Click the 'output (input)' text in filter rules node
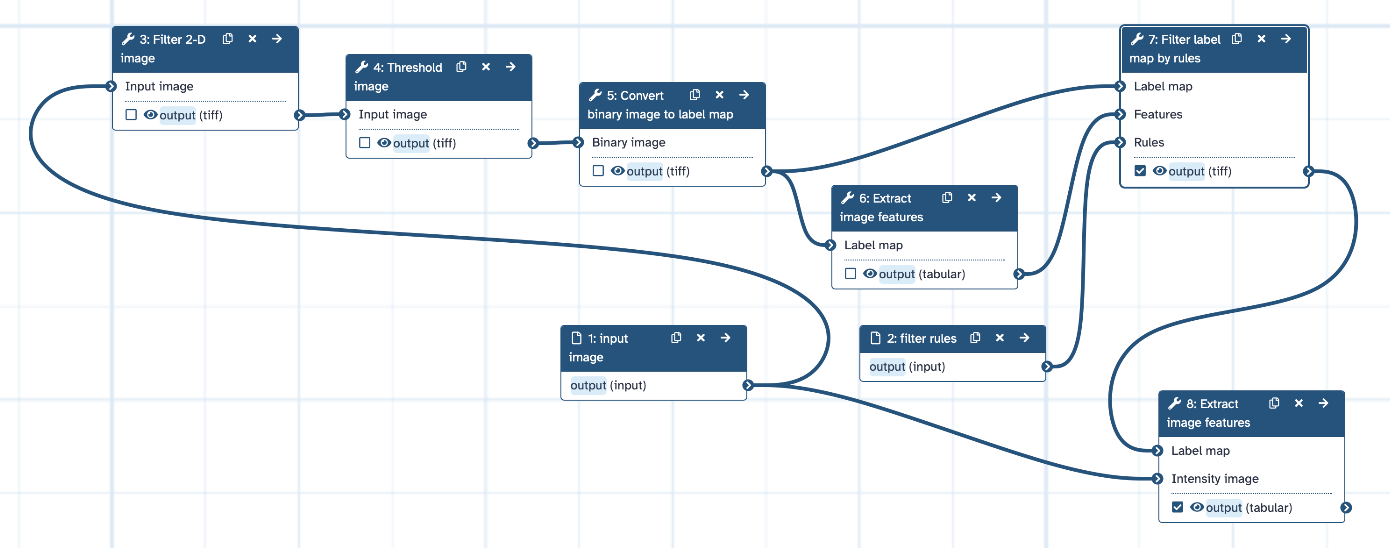The image size is (1390, 548). tap(907, 366)
